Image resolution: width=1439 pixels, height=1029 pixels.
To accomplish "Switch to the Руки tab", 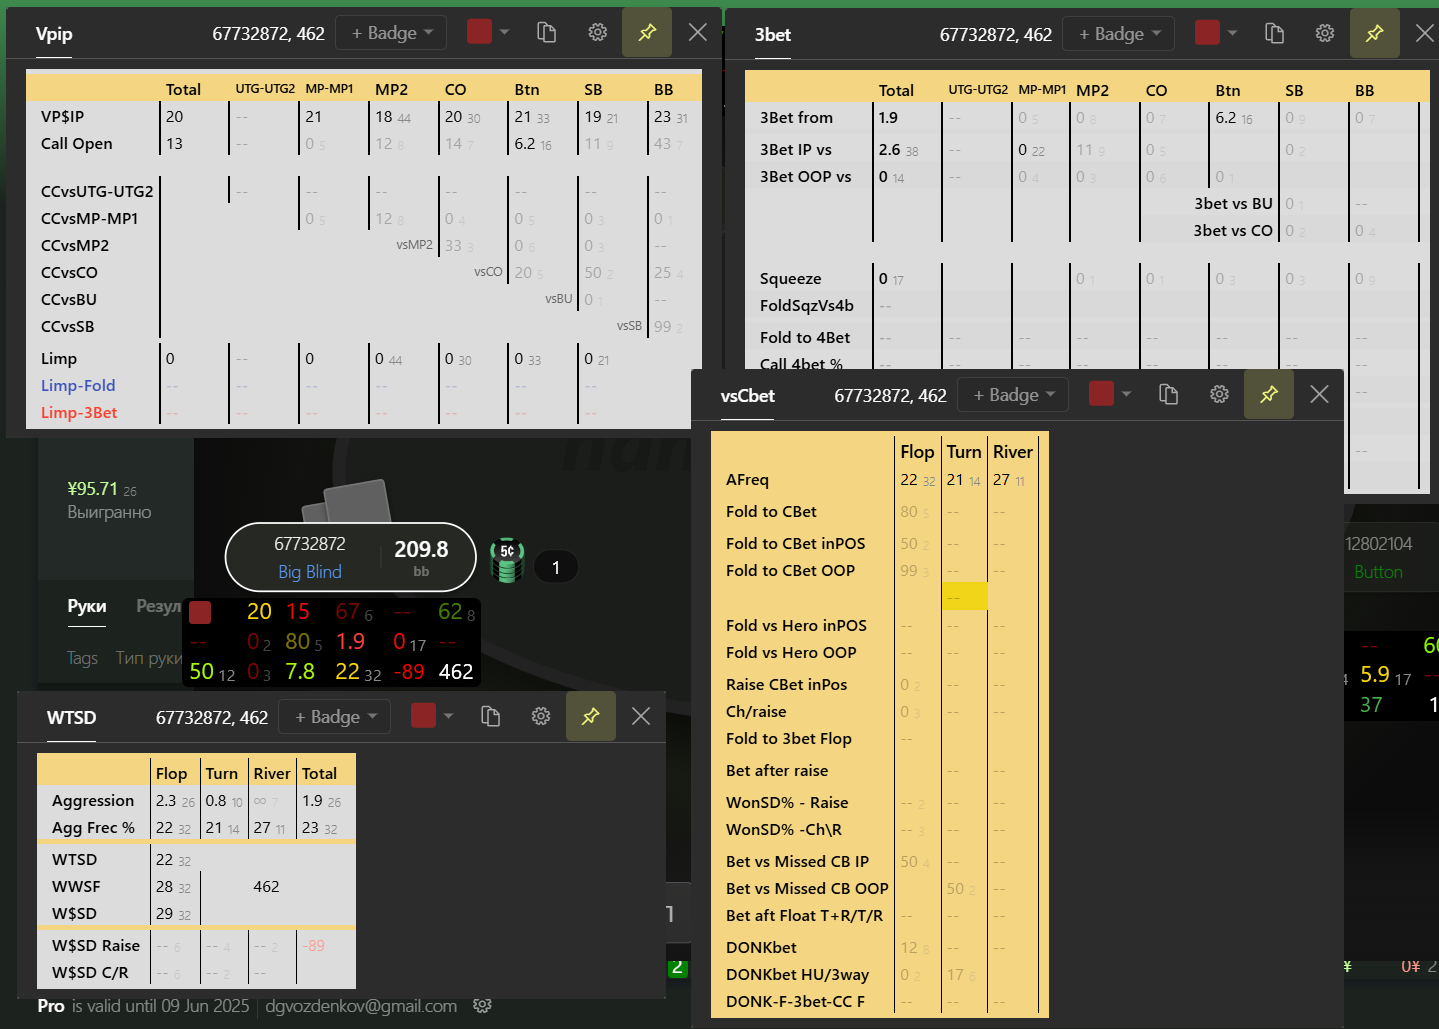I will (87, 606).
